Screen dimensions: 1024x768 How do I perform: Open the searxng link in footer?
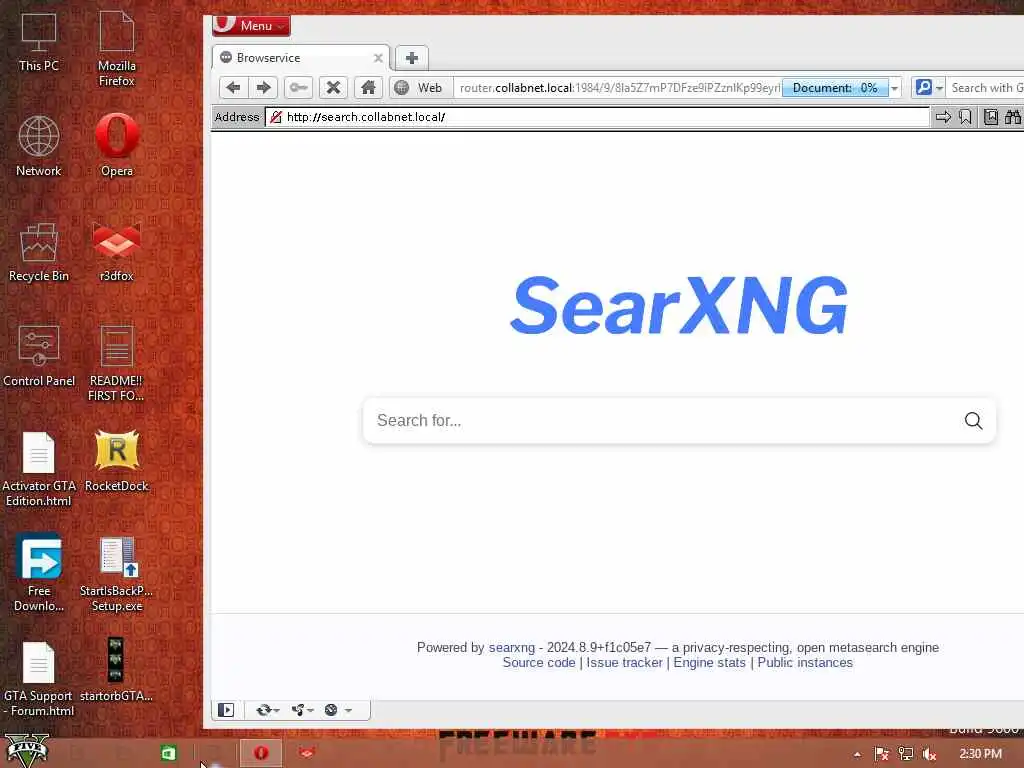[x=511, y=647]
